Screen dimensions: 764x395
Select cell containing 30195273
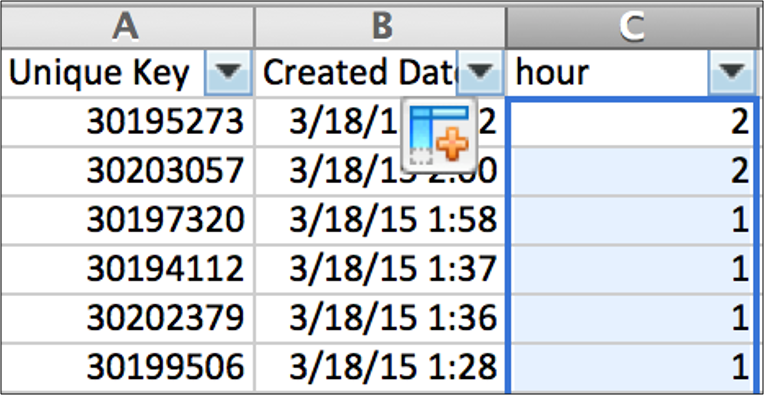pos(127,122)
